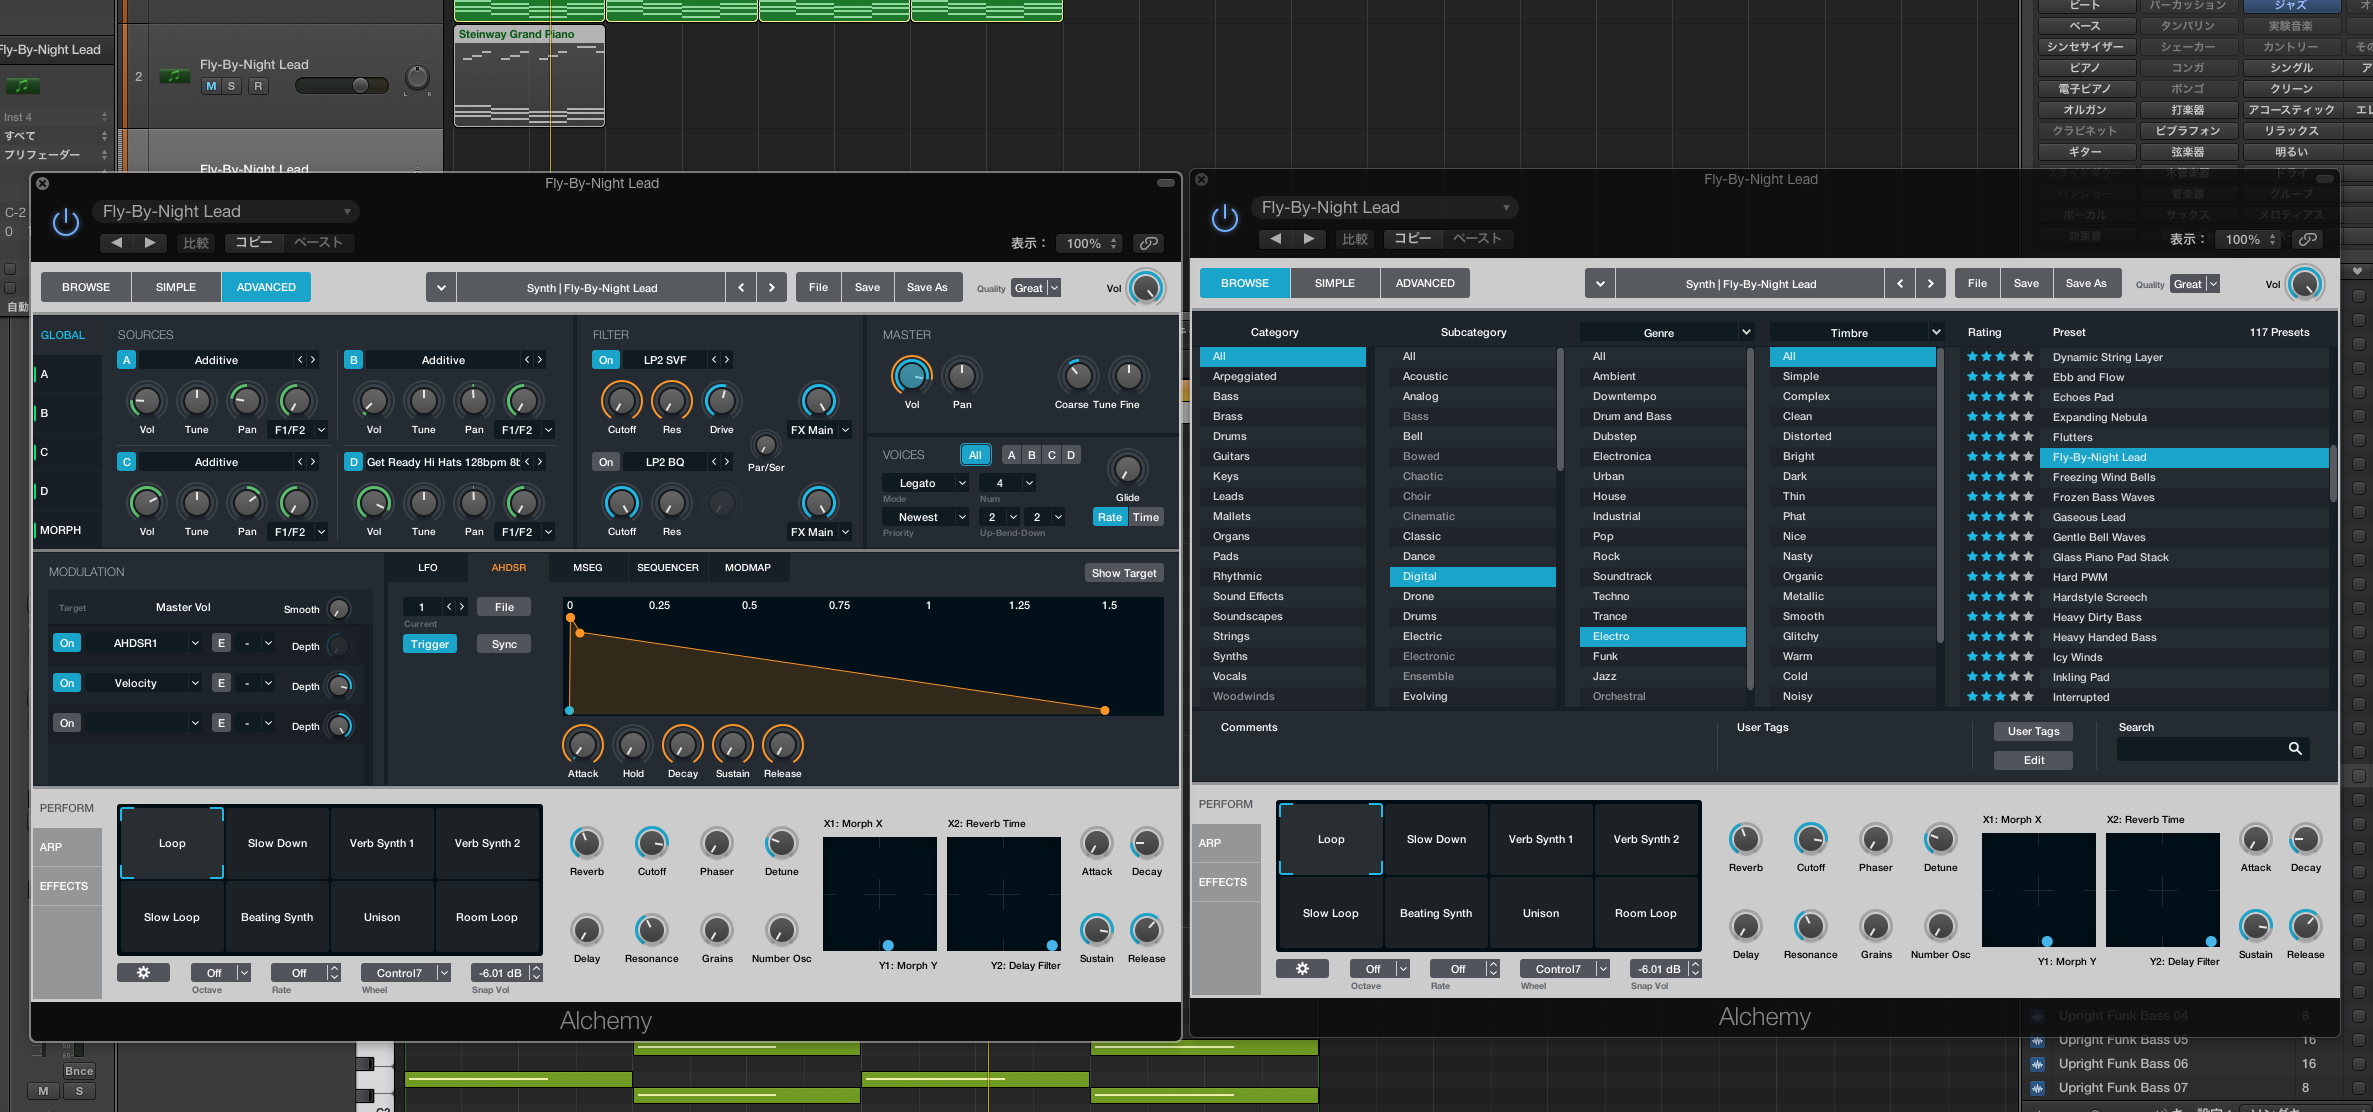Adjust the track 2 volume slider

tap(359, 86)
